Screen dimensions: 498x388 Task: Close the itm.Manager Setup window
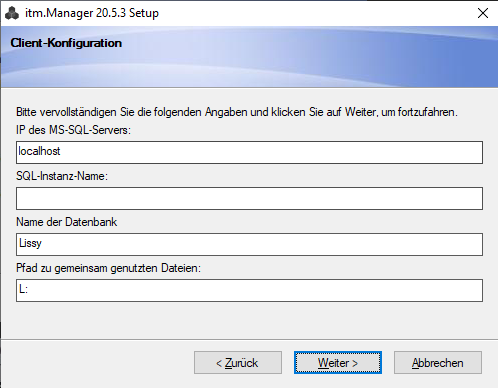click(x=483, y=13)
